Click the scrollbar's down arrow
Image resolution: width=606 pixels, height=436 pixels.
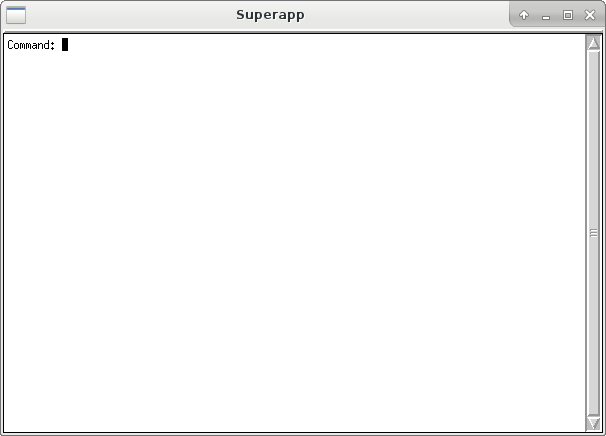pos(594,423)
